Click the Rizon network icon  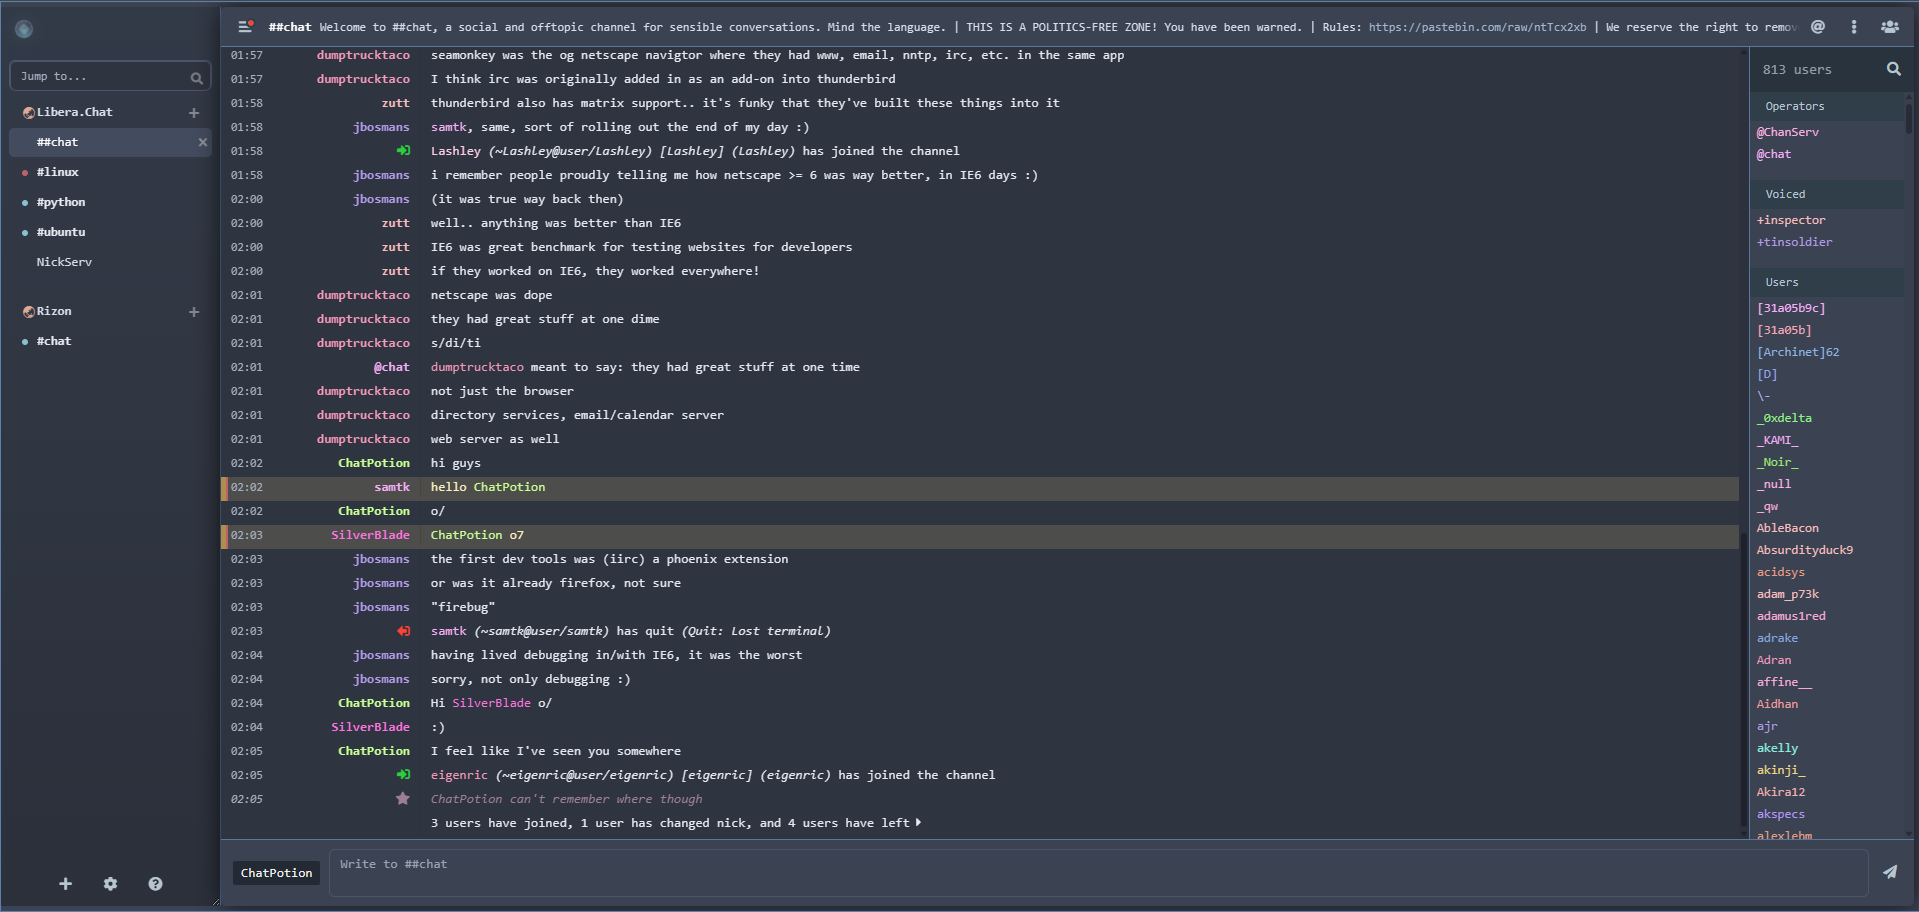(x=29, y=312)
